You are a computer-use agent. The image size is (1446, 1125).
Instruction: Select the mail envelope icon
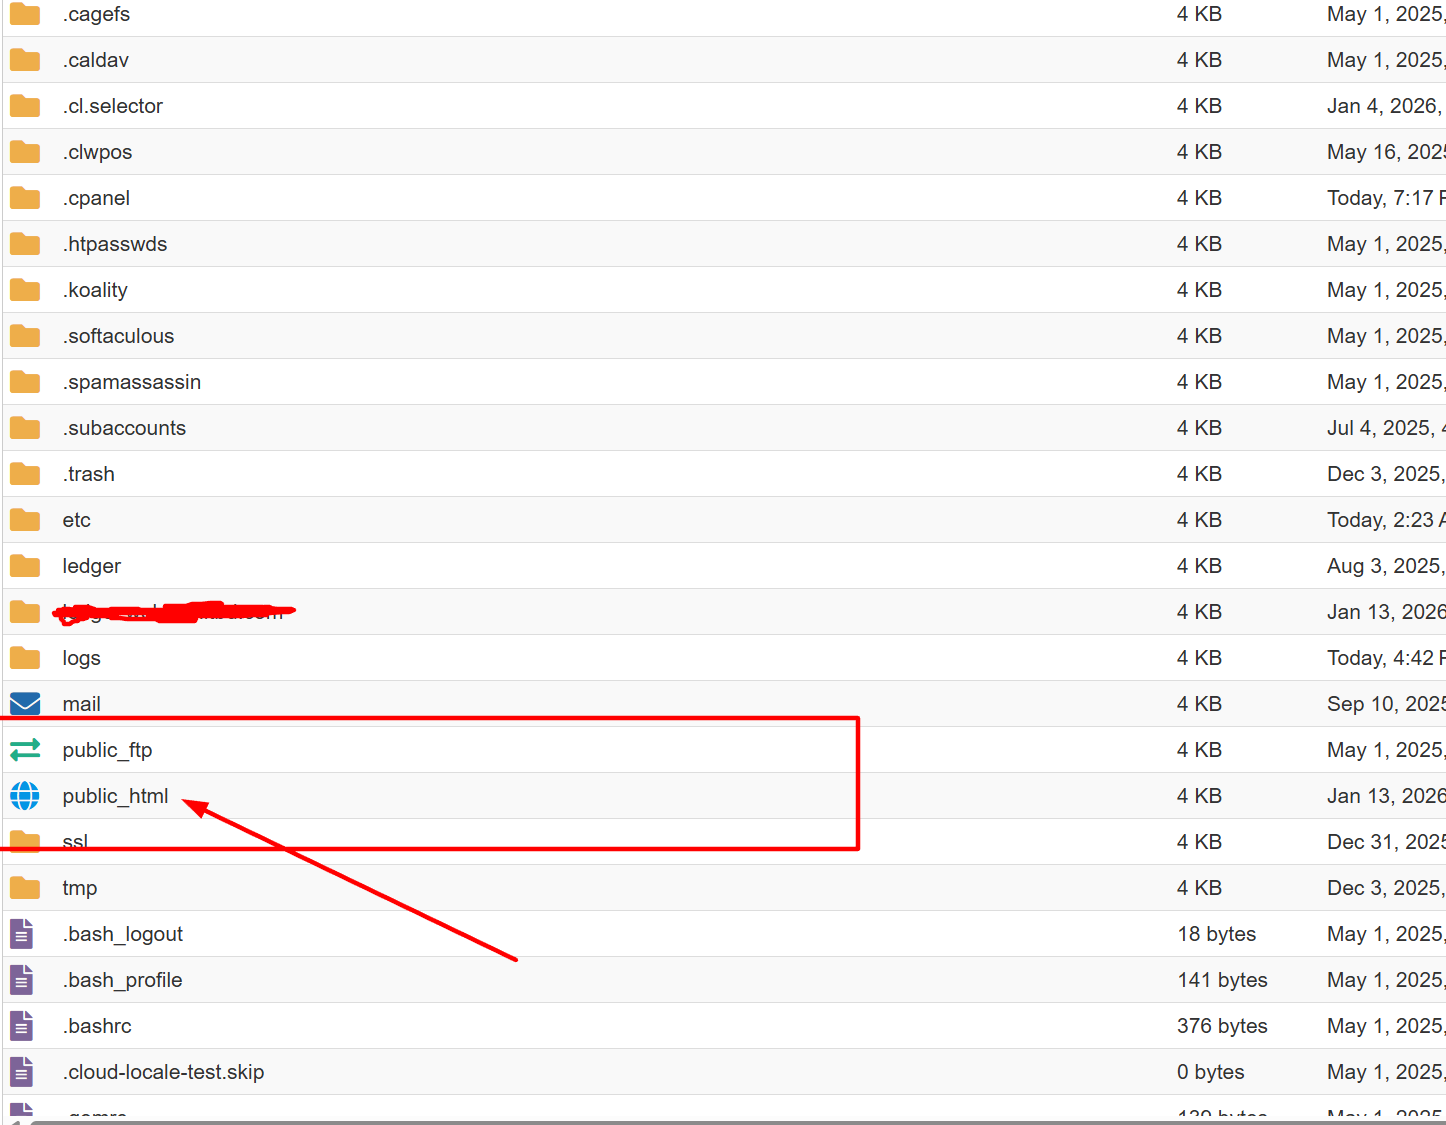coord(25,704)
